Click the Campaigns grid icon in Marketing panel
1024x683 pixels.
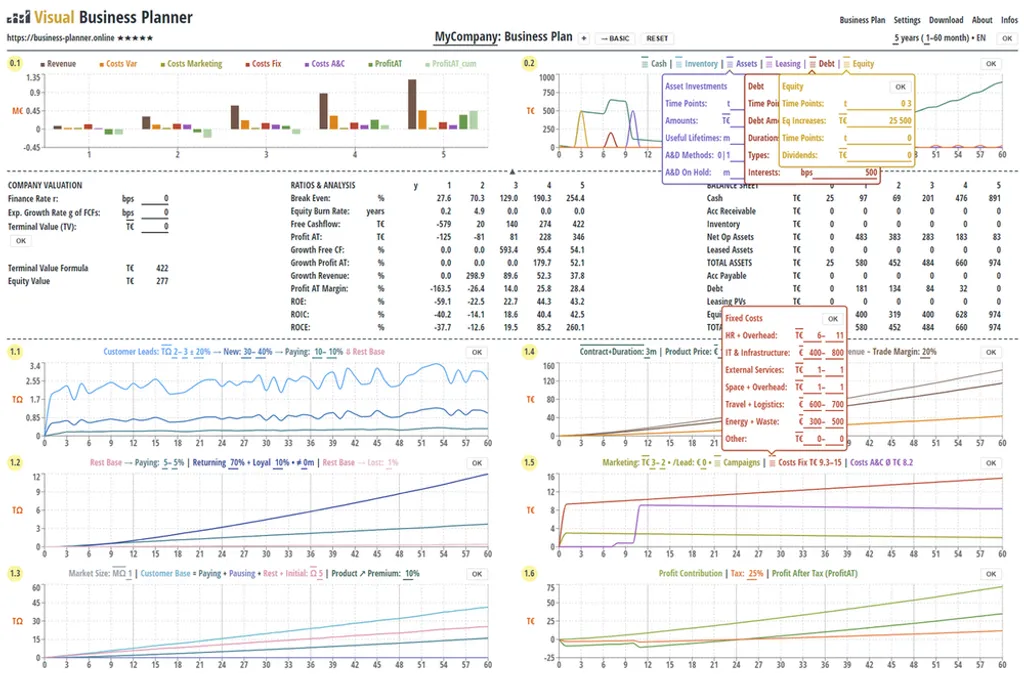(716, 463)
